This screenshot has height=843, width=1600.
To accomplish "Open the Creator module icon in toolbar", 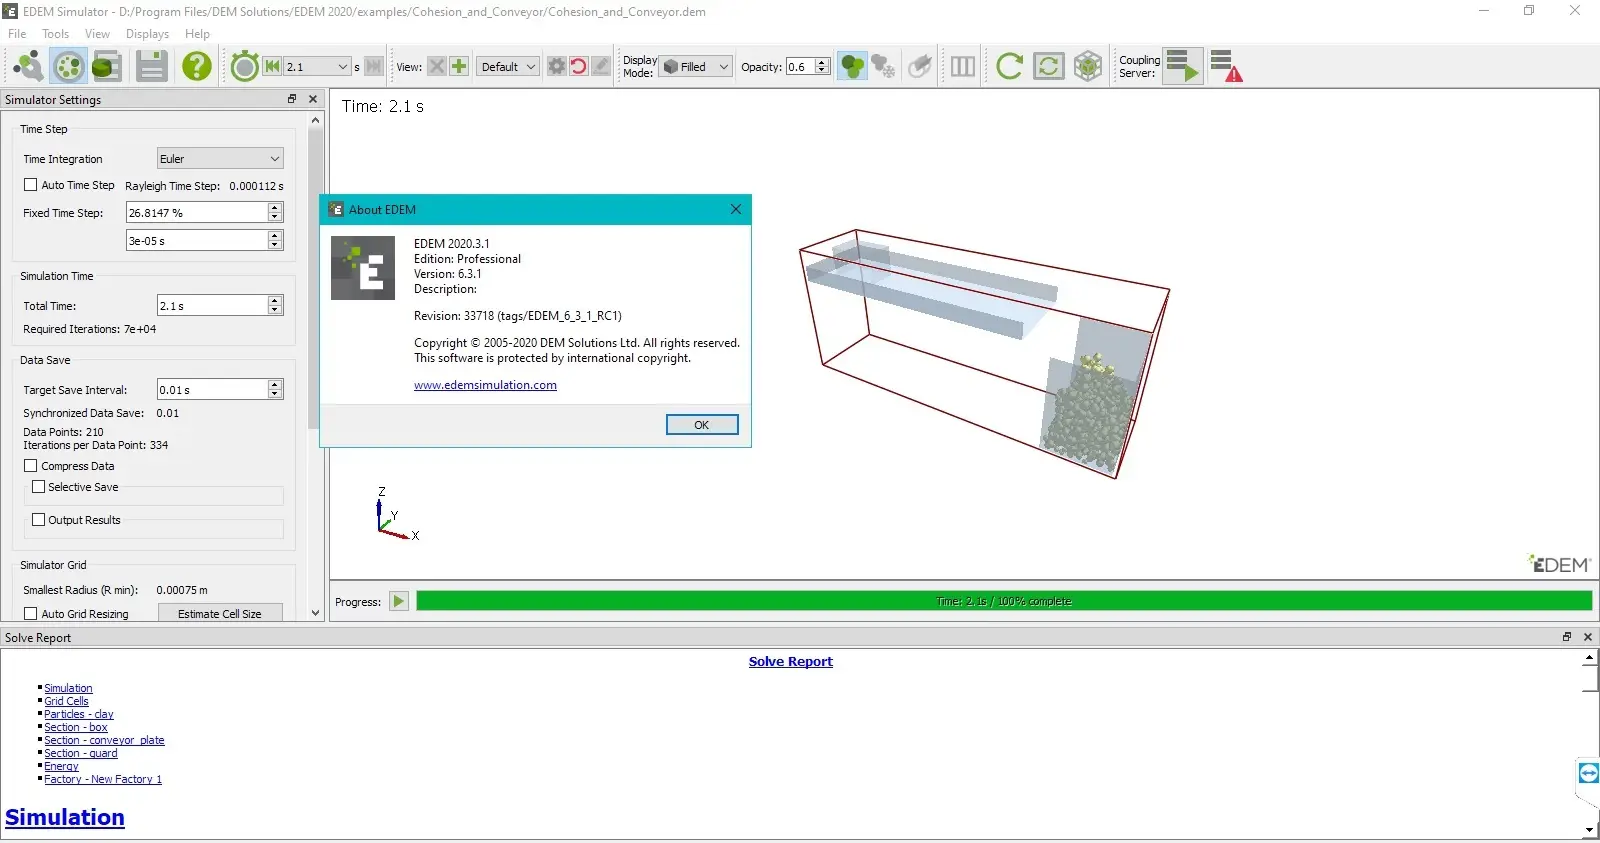I will coord(28,67).
